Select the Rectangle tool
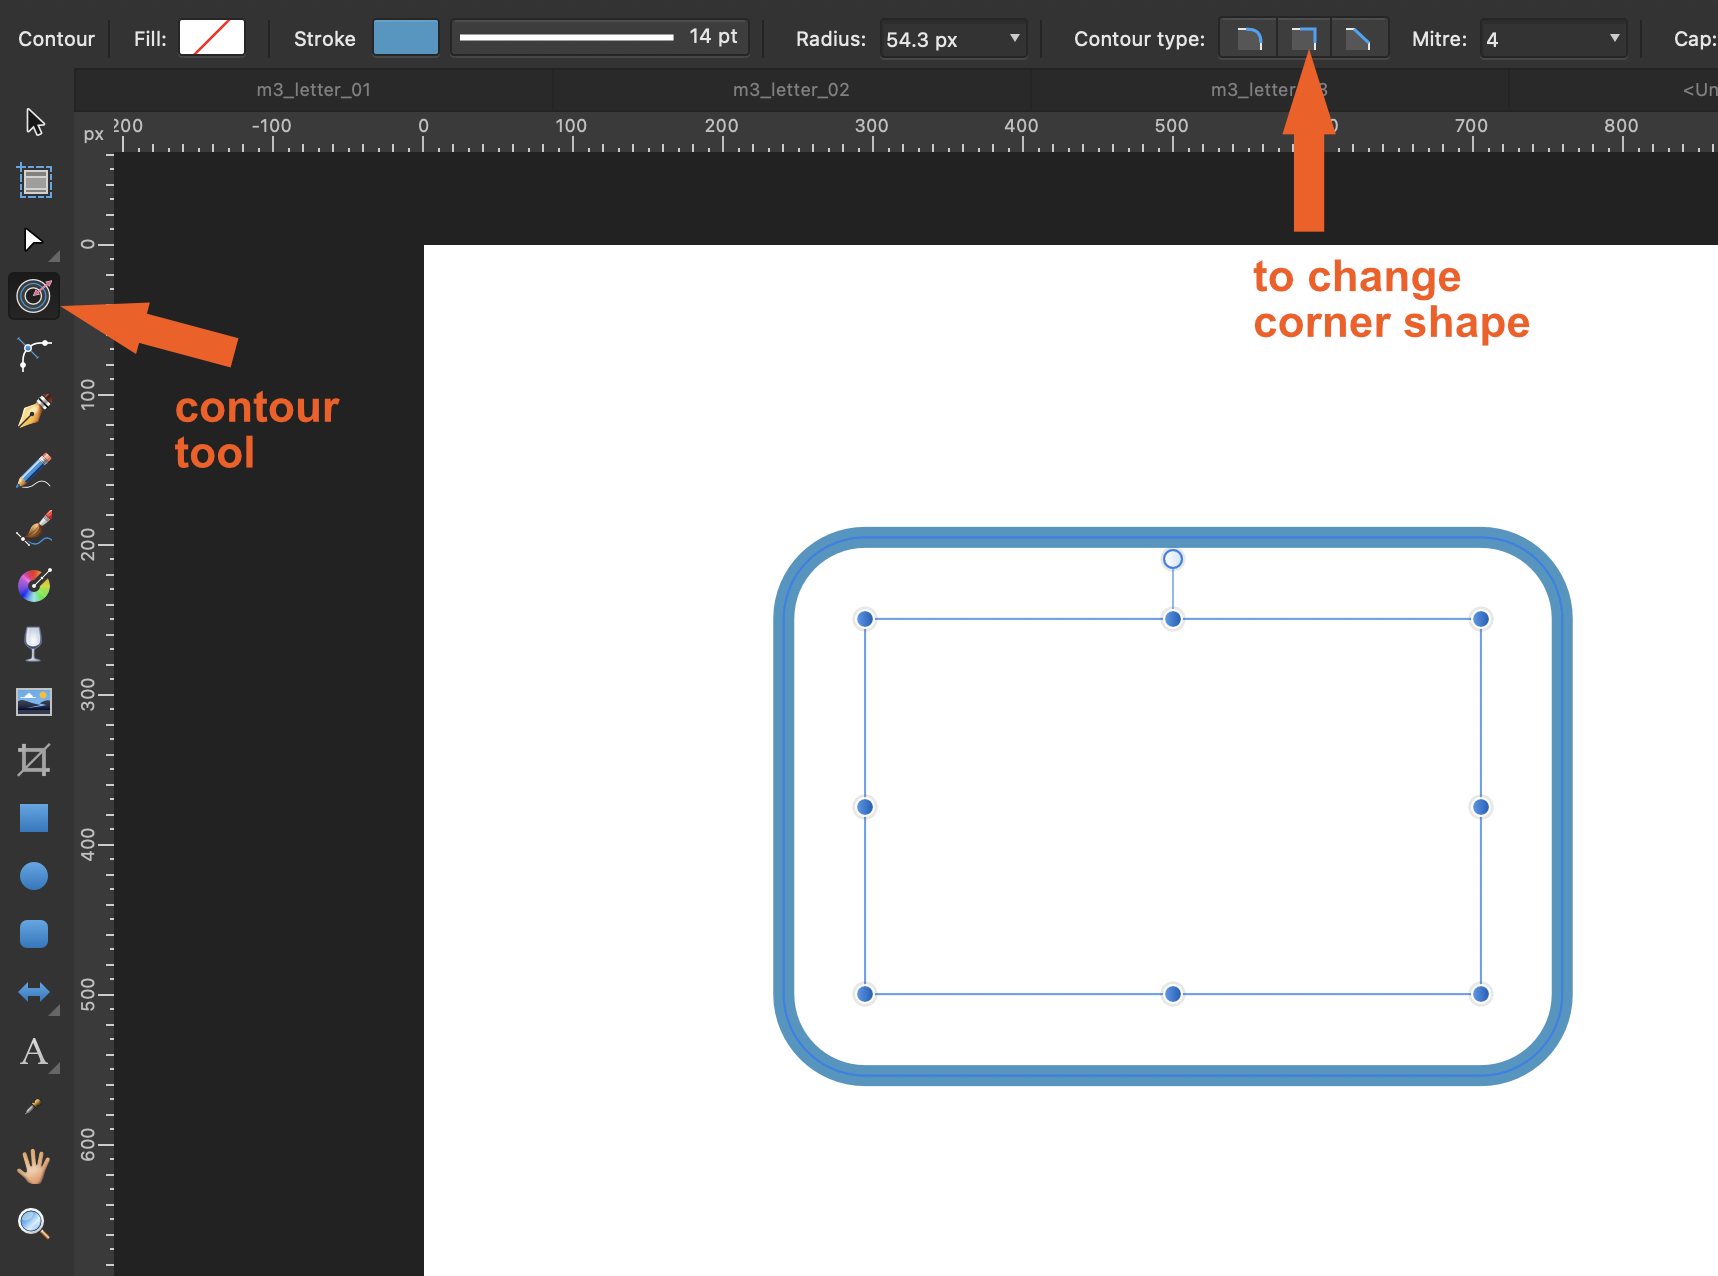 33,818
